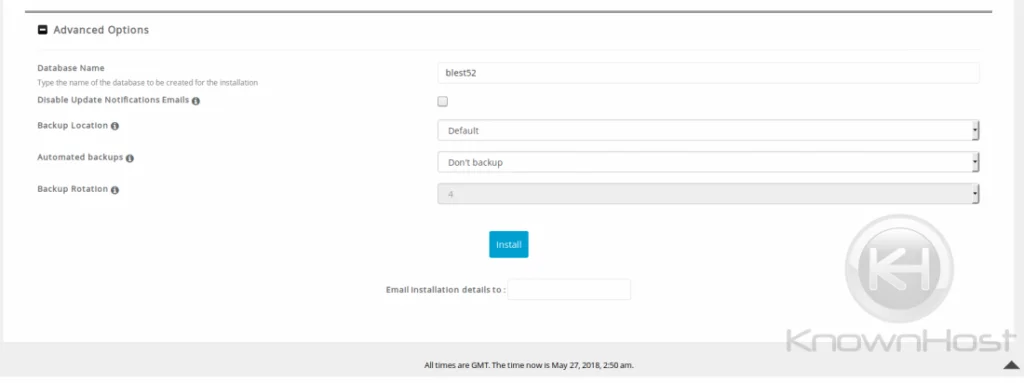Open the Backup Rotation dropdown showing 4
Image resolution: width=1024 pixels, height=383 pixels.
(709, 194)
